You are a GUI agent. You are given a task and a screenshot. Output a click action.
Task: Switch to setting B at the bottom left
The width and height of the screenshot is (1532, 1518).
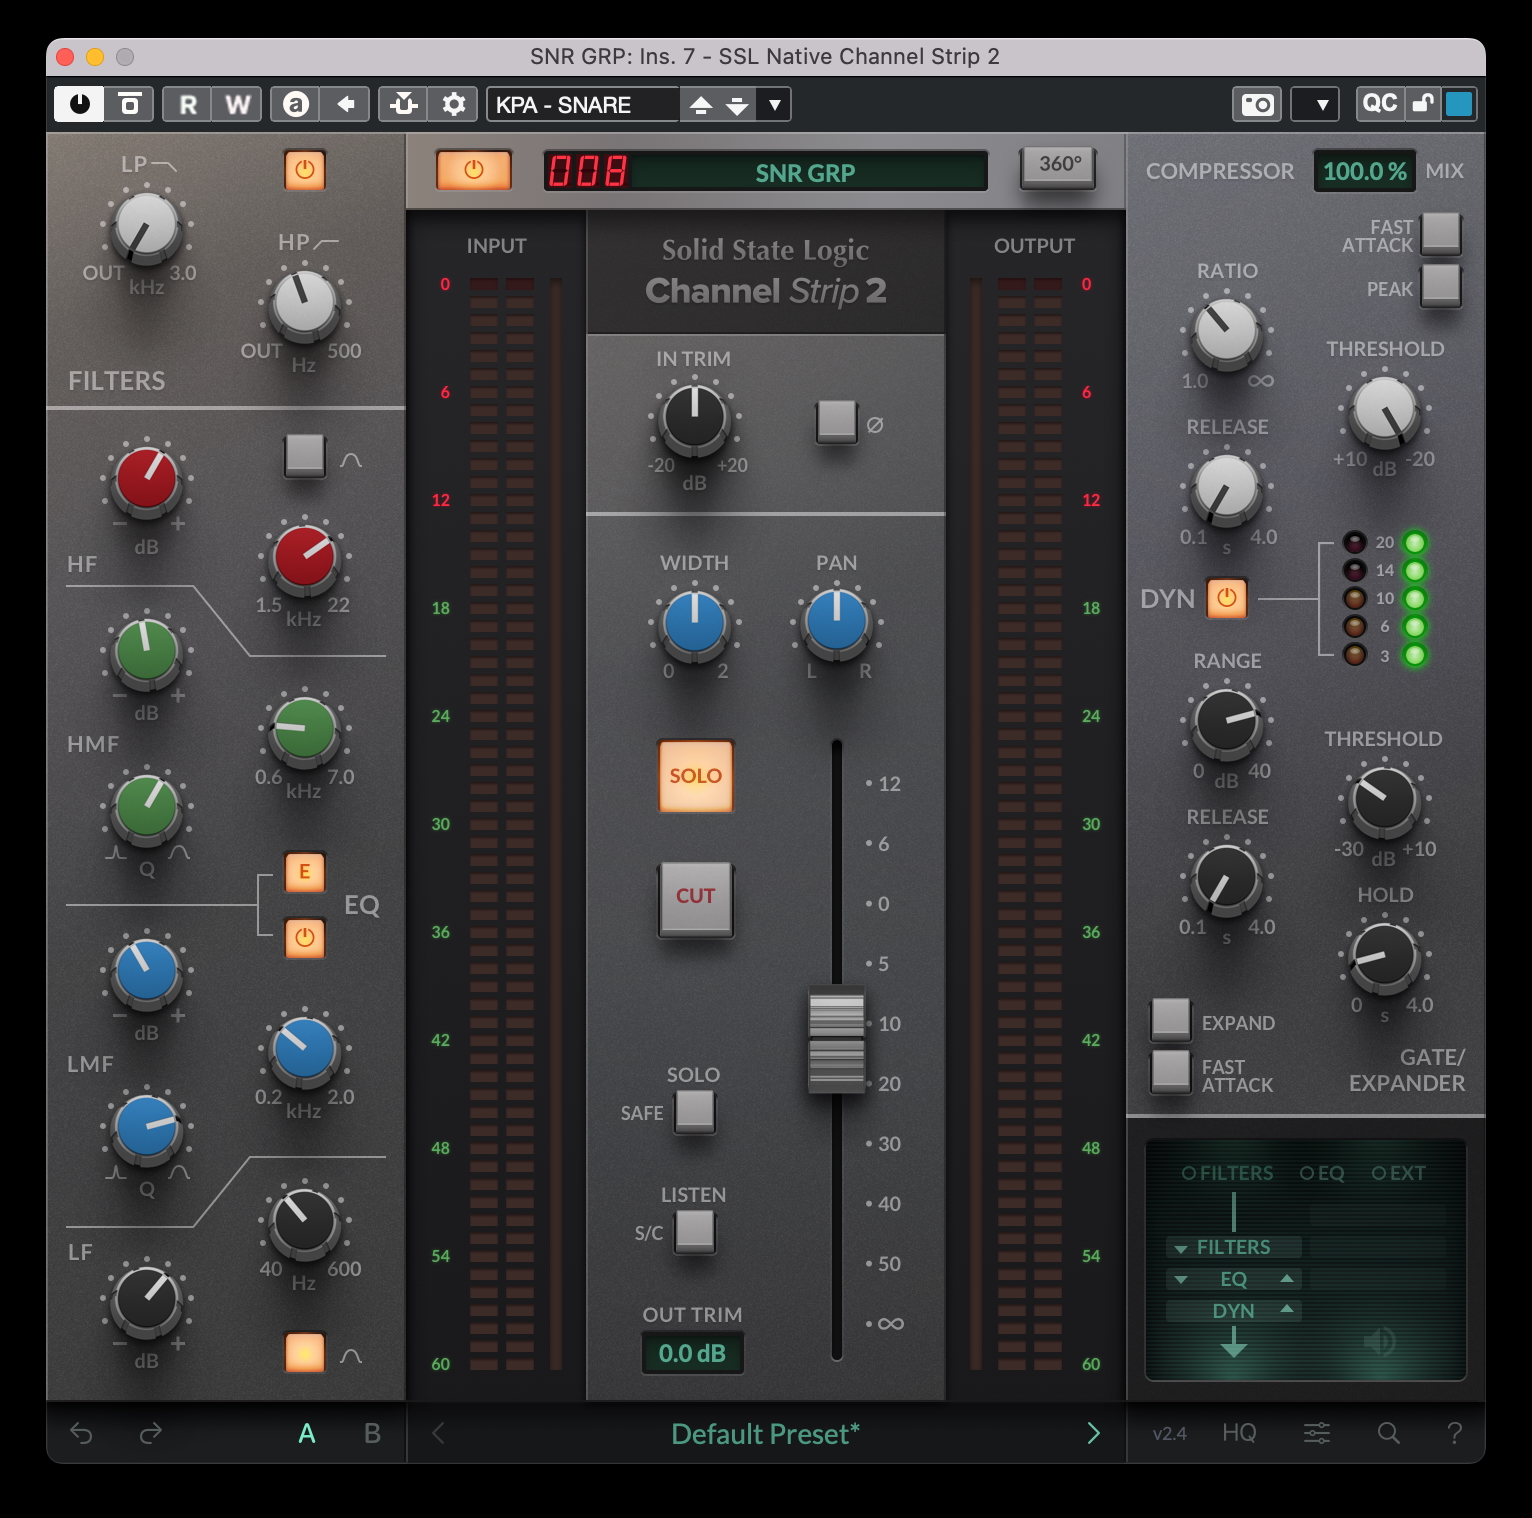pyautogui.click(x=371, y=1433)
